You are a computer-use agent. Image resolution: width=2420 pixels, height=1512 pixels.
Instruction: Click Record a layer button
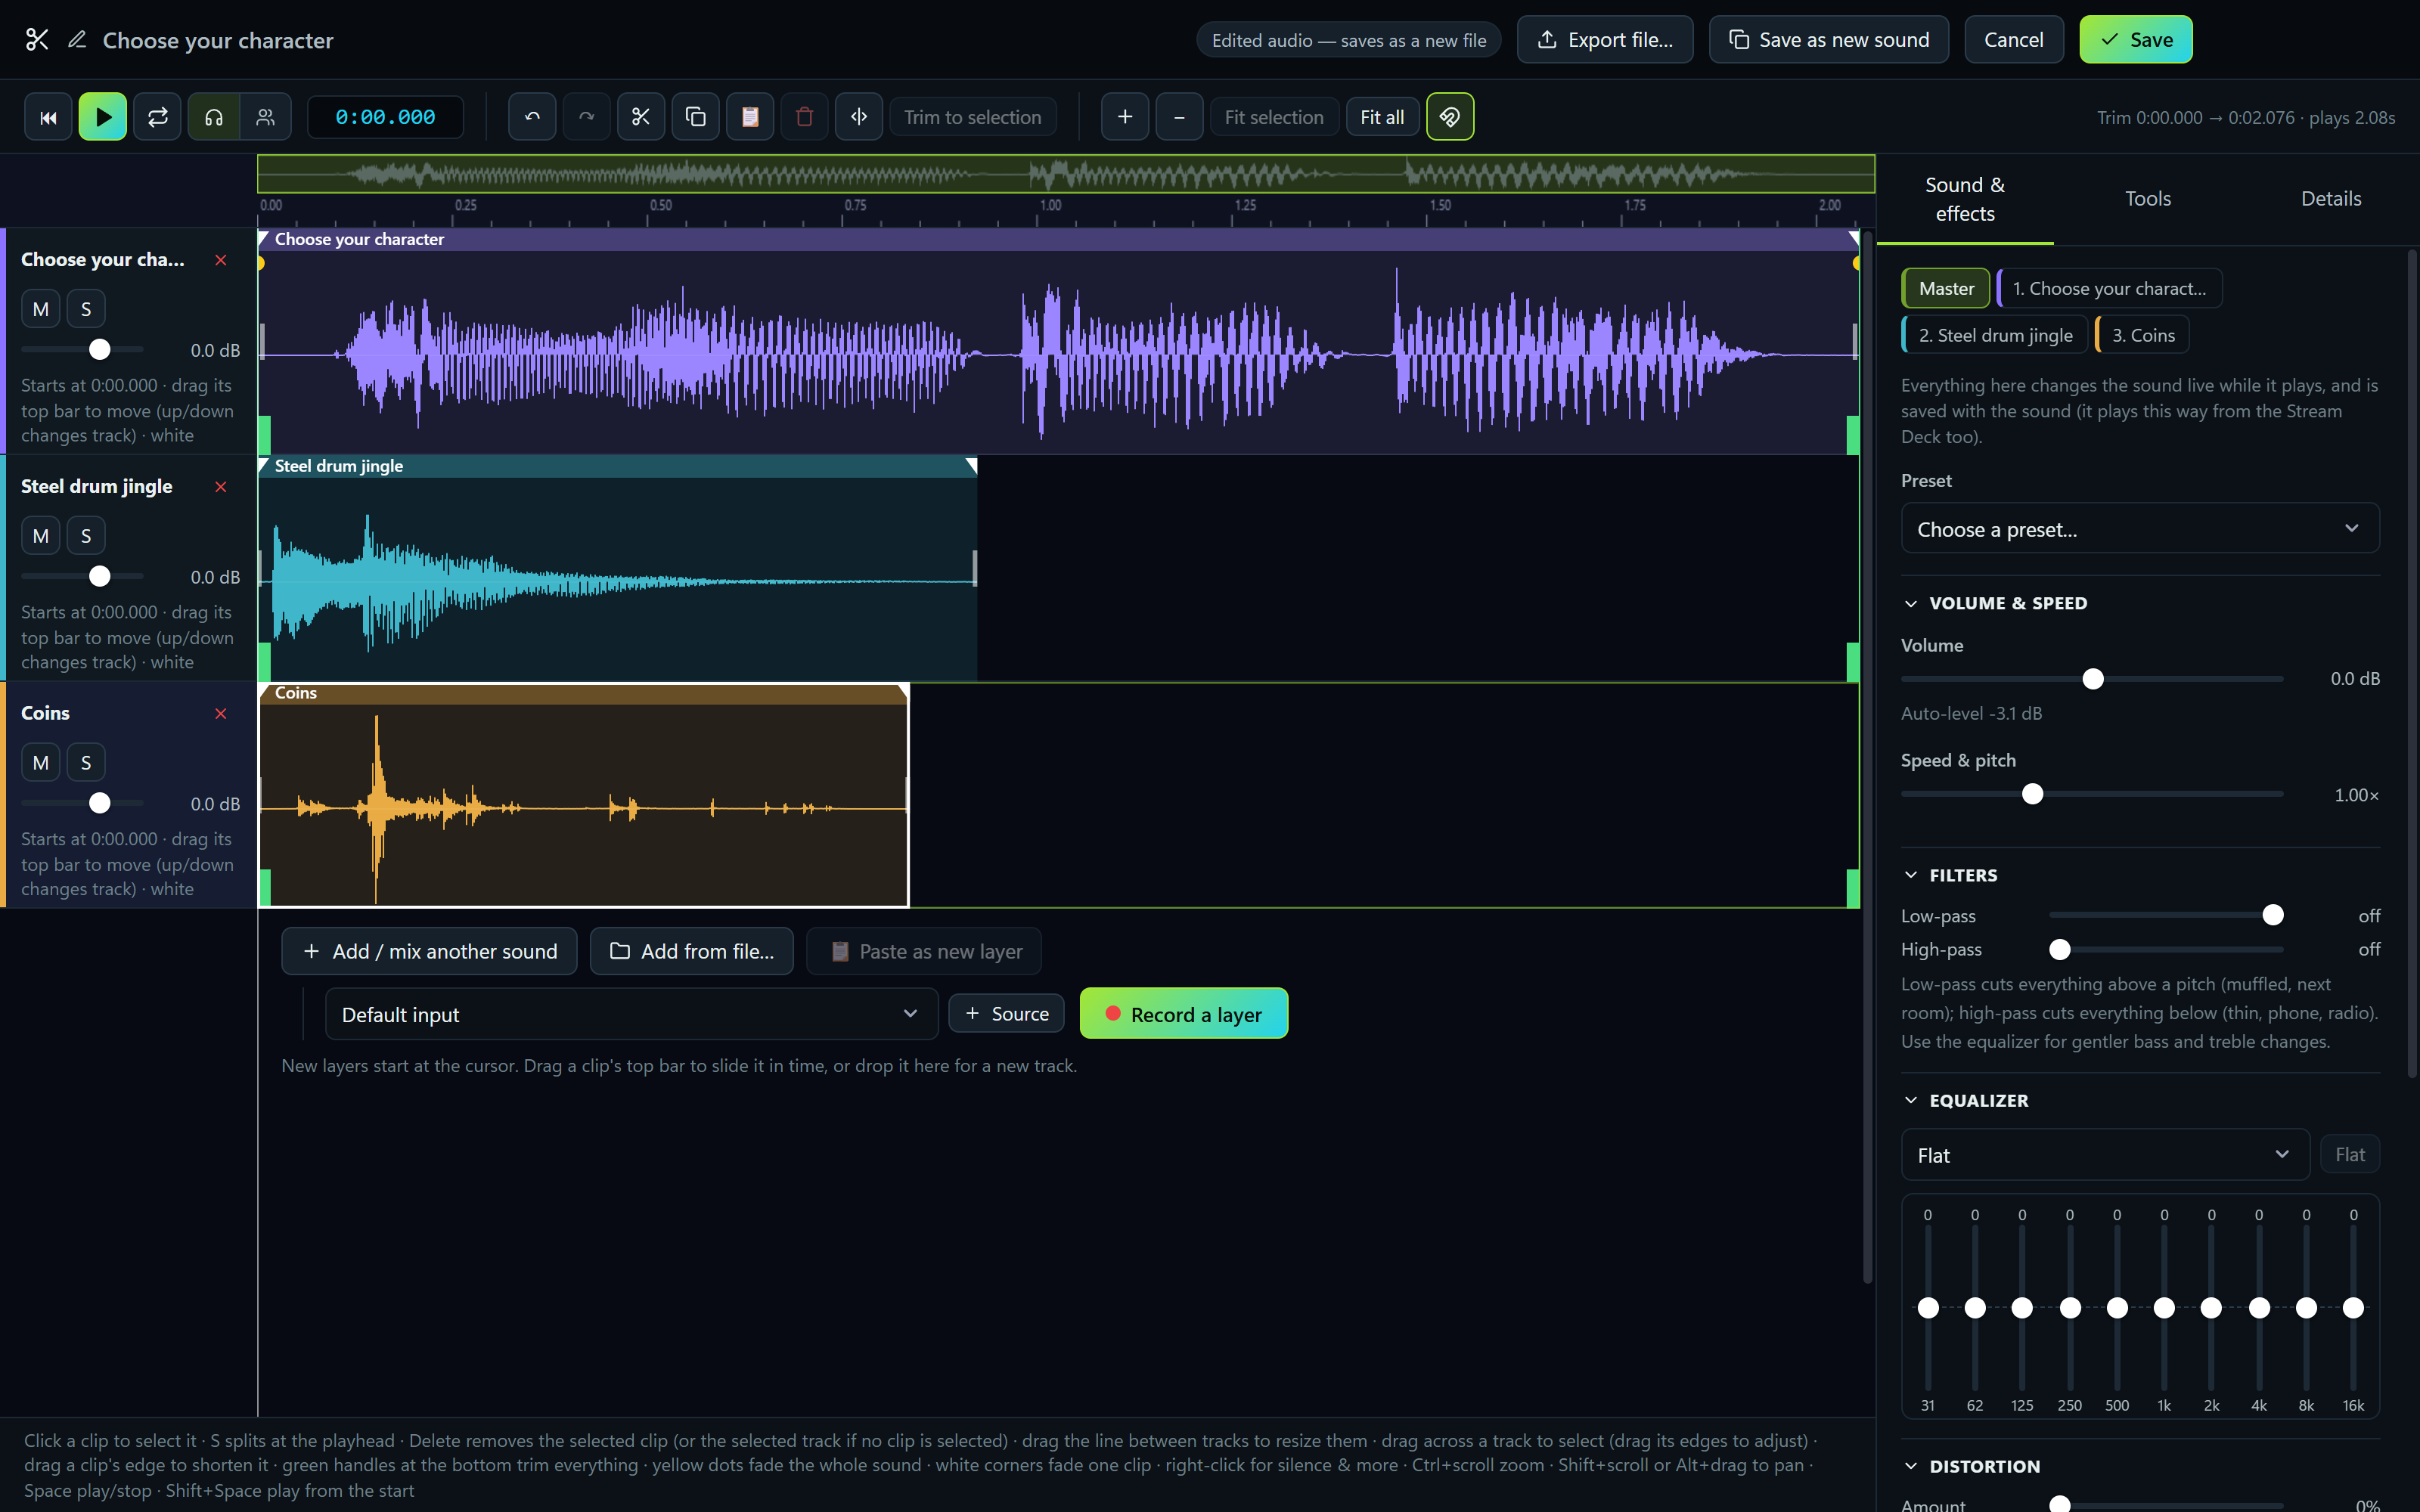pyautogui.click(x=1184, y=1014)
